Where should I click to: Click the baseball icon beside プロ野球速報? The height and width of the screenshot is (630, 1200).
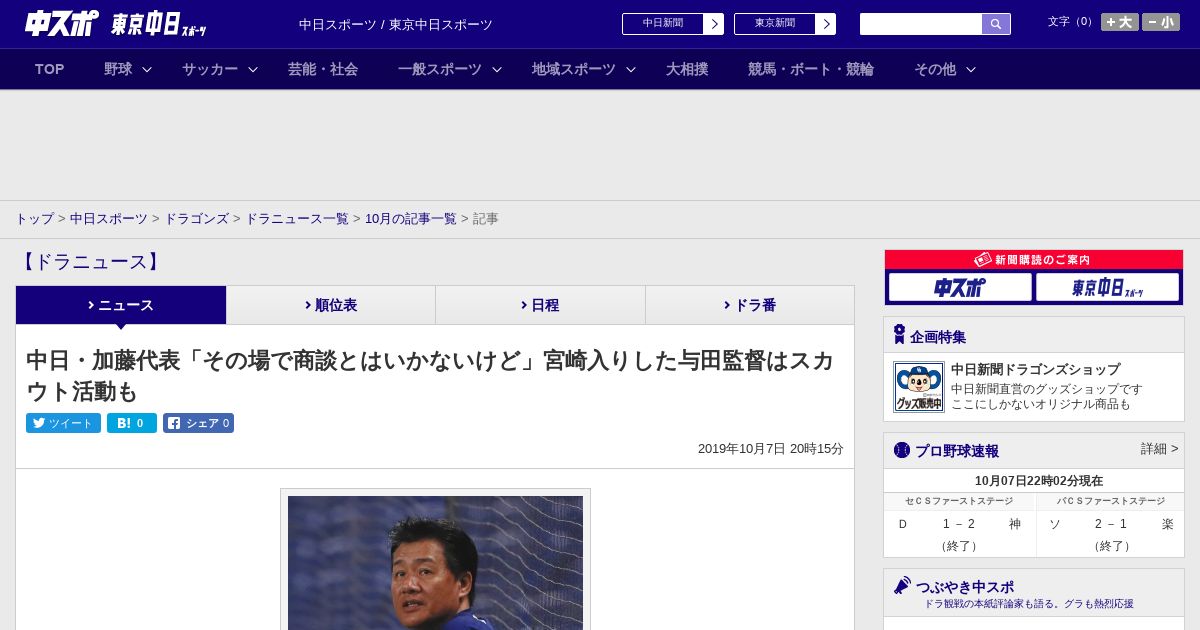click(902, 450)
